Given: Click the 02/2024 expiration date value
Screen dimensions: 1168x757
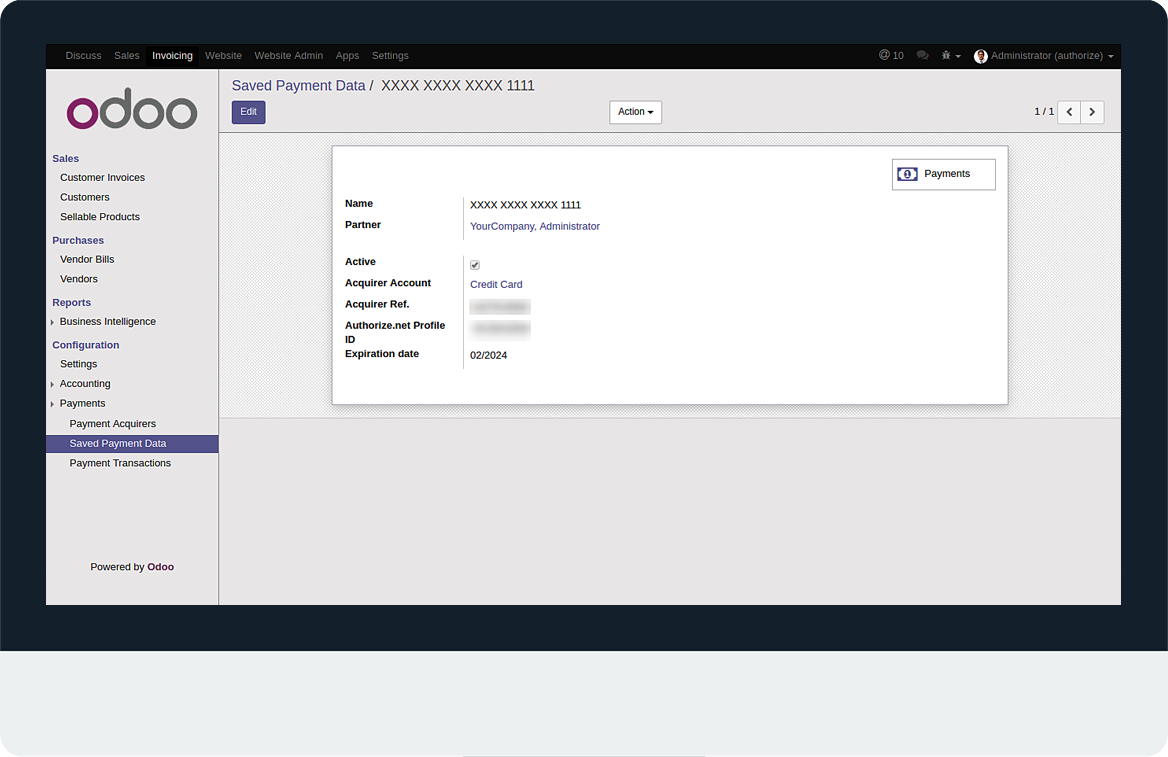Looking at the screenshot, I should coord(489,355).
